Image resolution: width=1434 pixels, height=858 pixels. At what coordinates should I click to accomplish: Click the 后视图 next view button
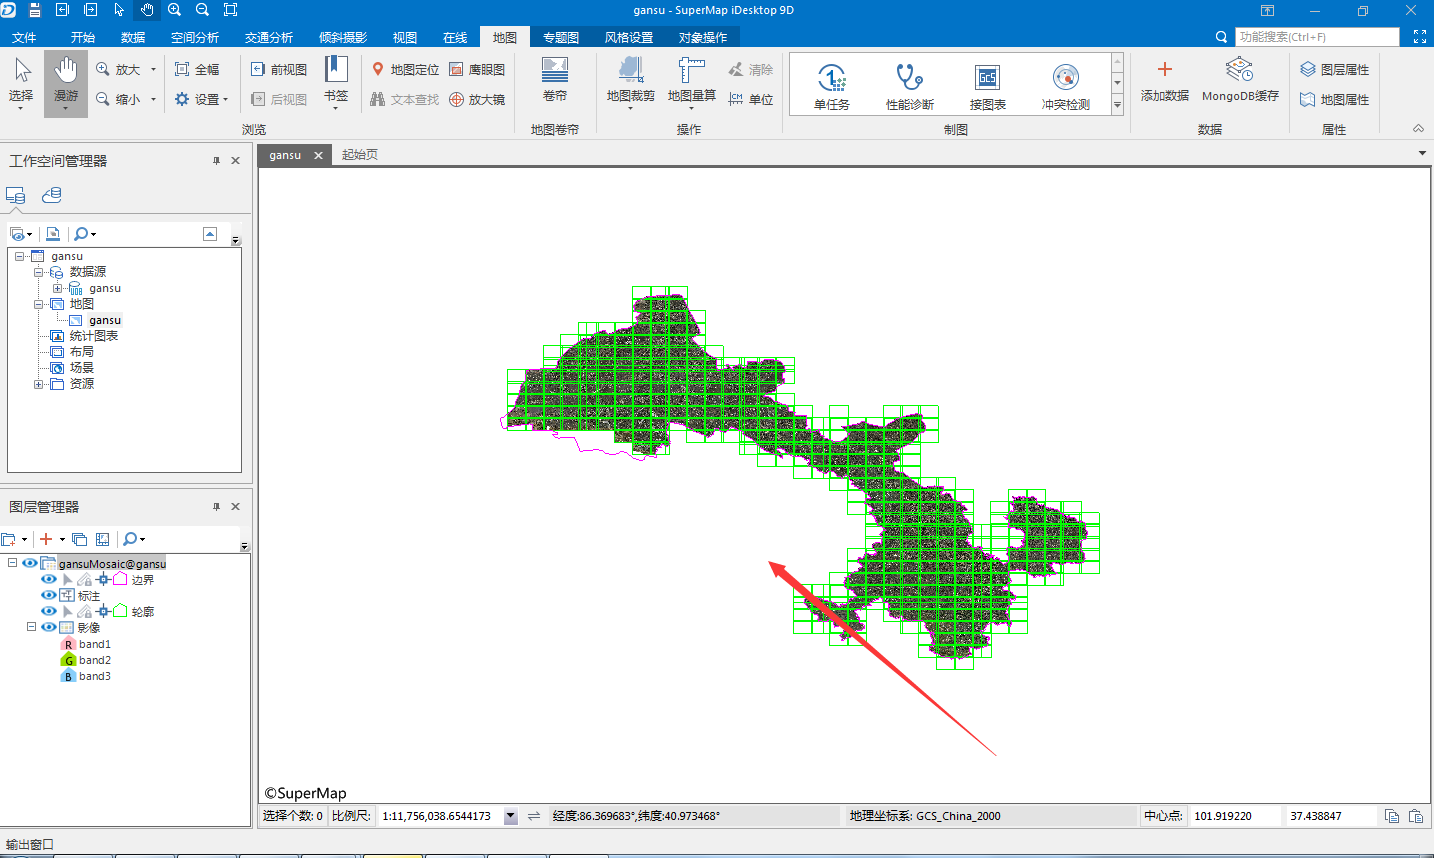pyautogui.click(x=279, y=99)
